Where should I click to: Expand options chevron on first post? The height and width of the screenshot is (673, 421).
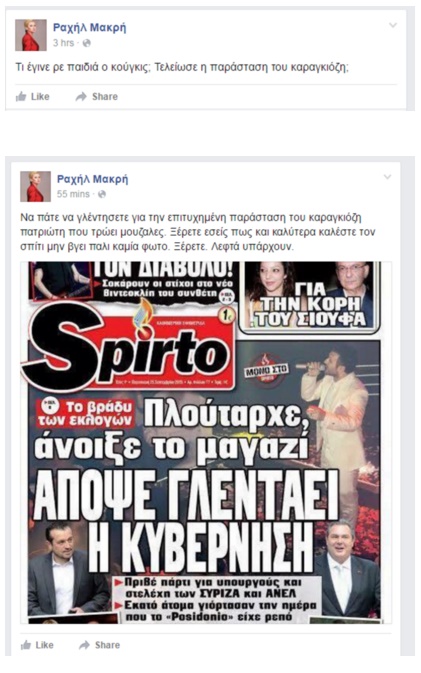(393, 25)
